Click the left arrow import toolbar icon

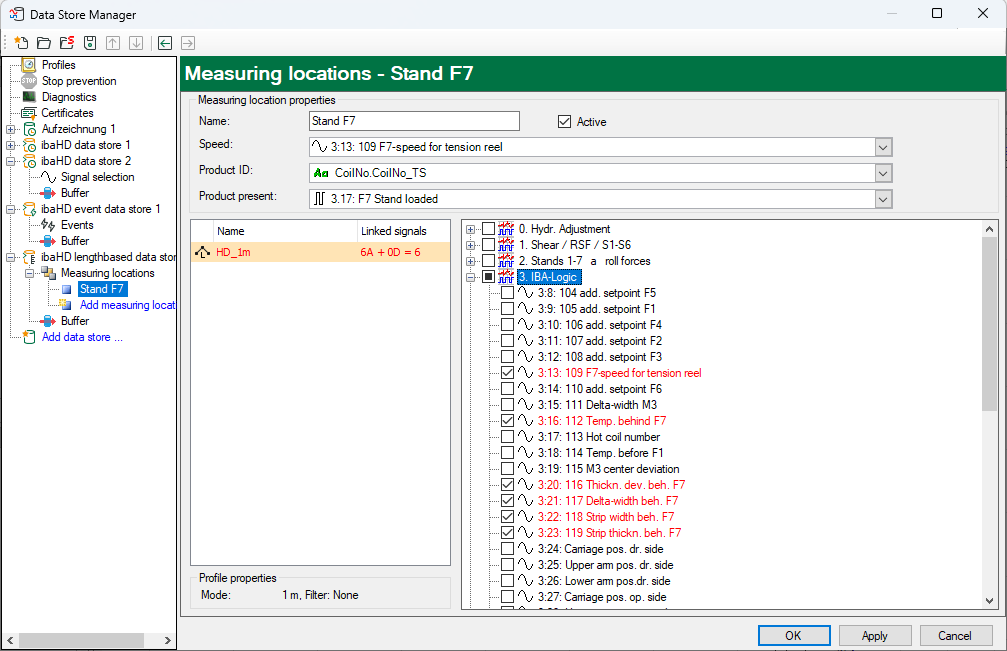165,43
